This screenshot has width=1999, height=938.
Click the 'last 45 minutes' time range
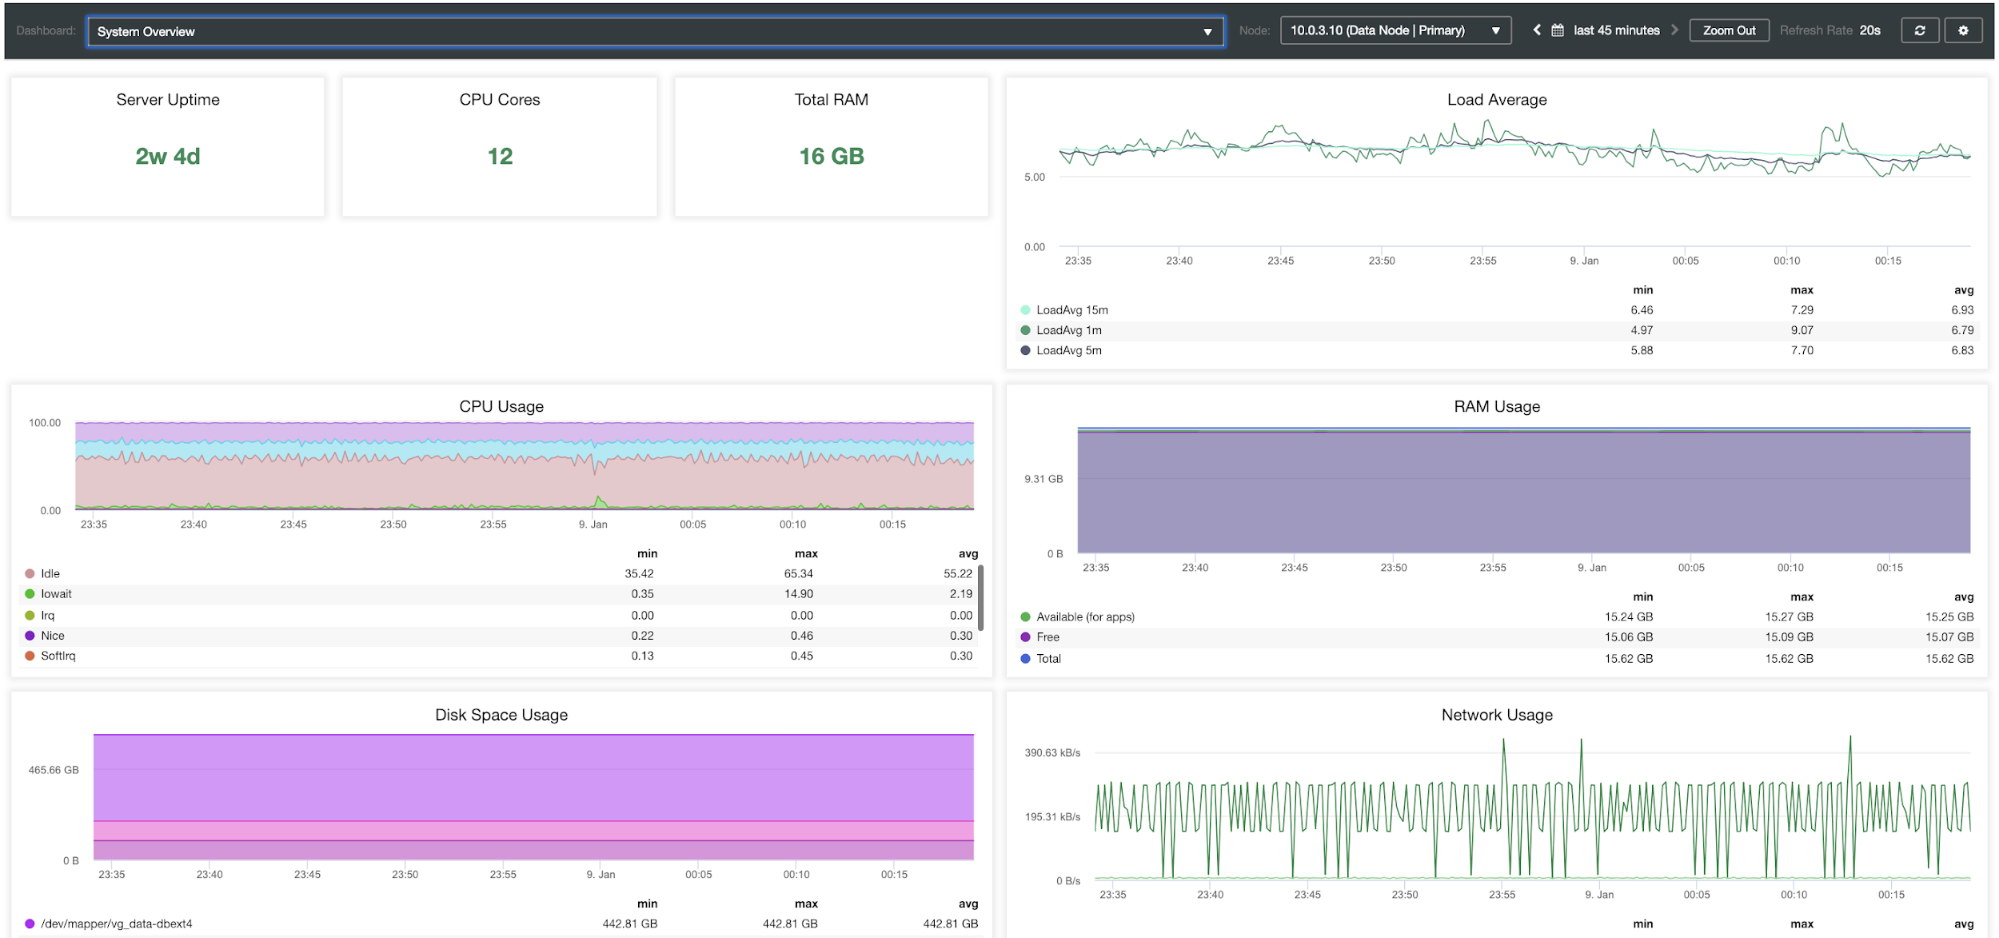1616,30
